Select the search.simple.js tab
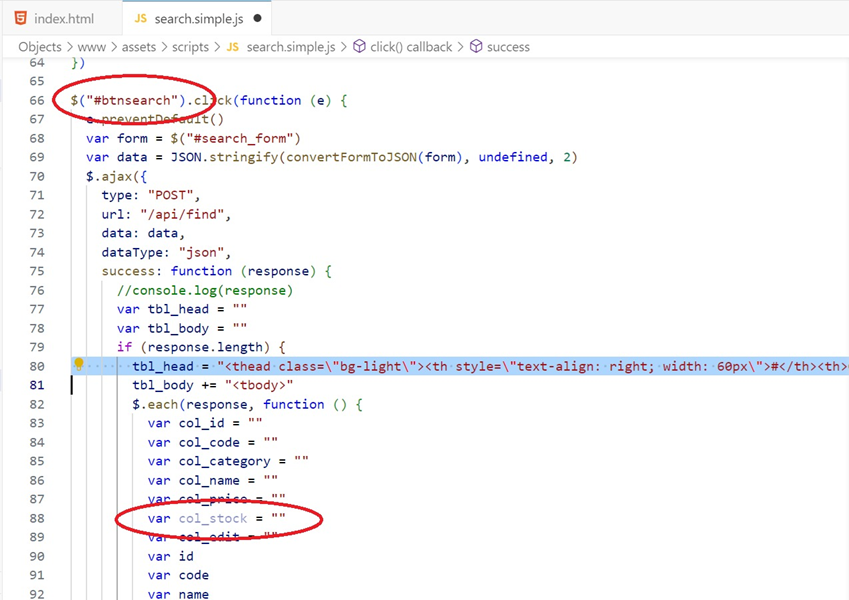Screen dimensions: 849x600 point(197,18)
